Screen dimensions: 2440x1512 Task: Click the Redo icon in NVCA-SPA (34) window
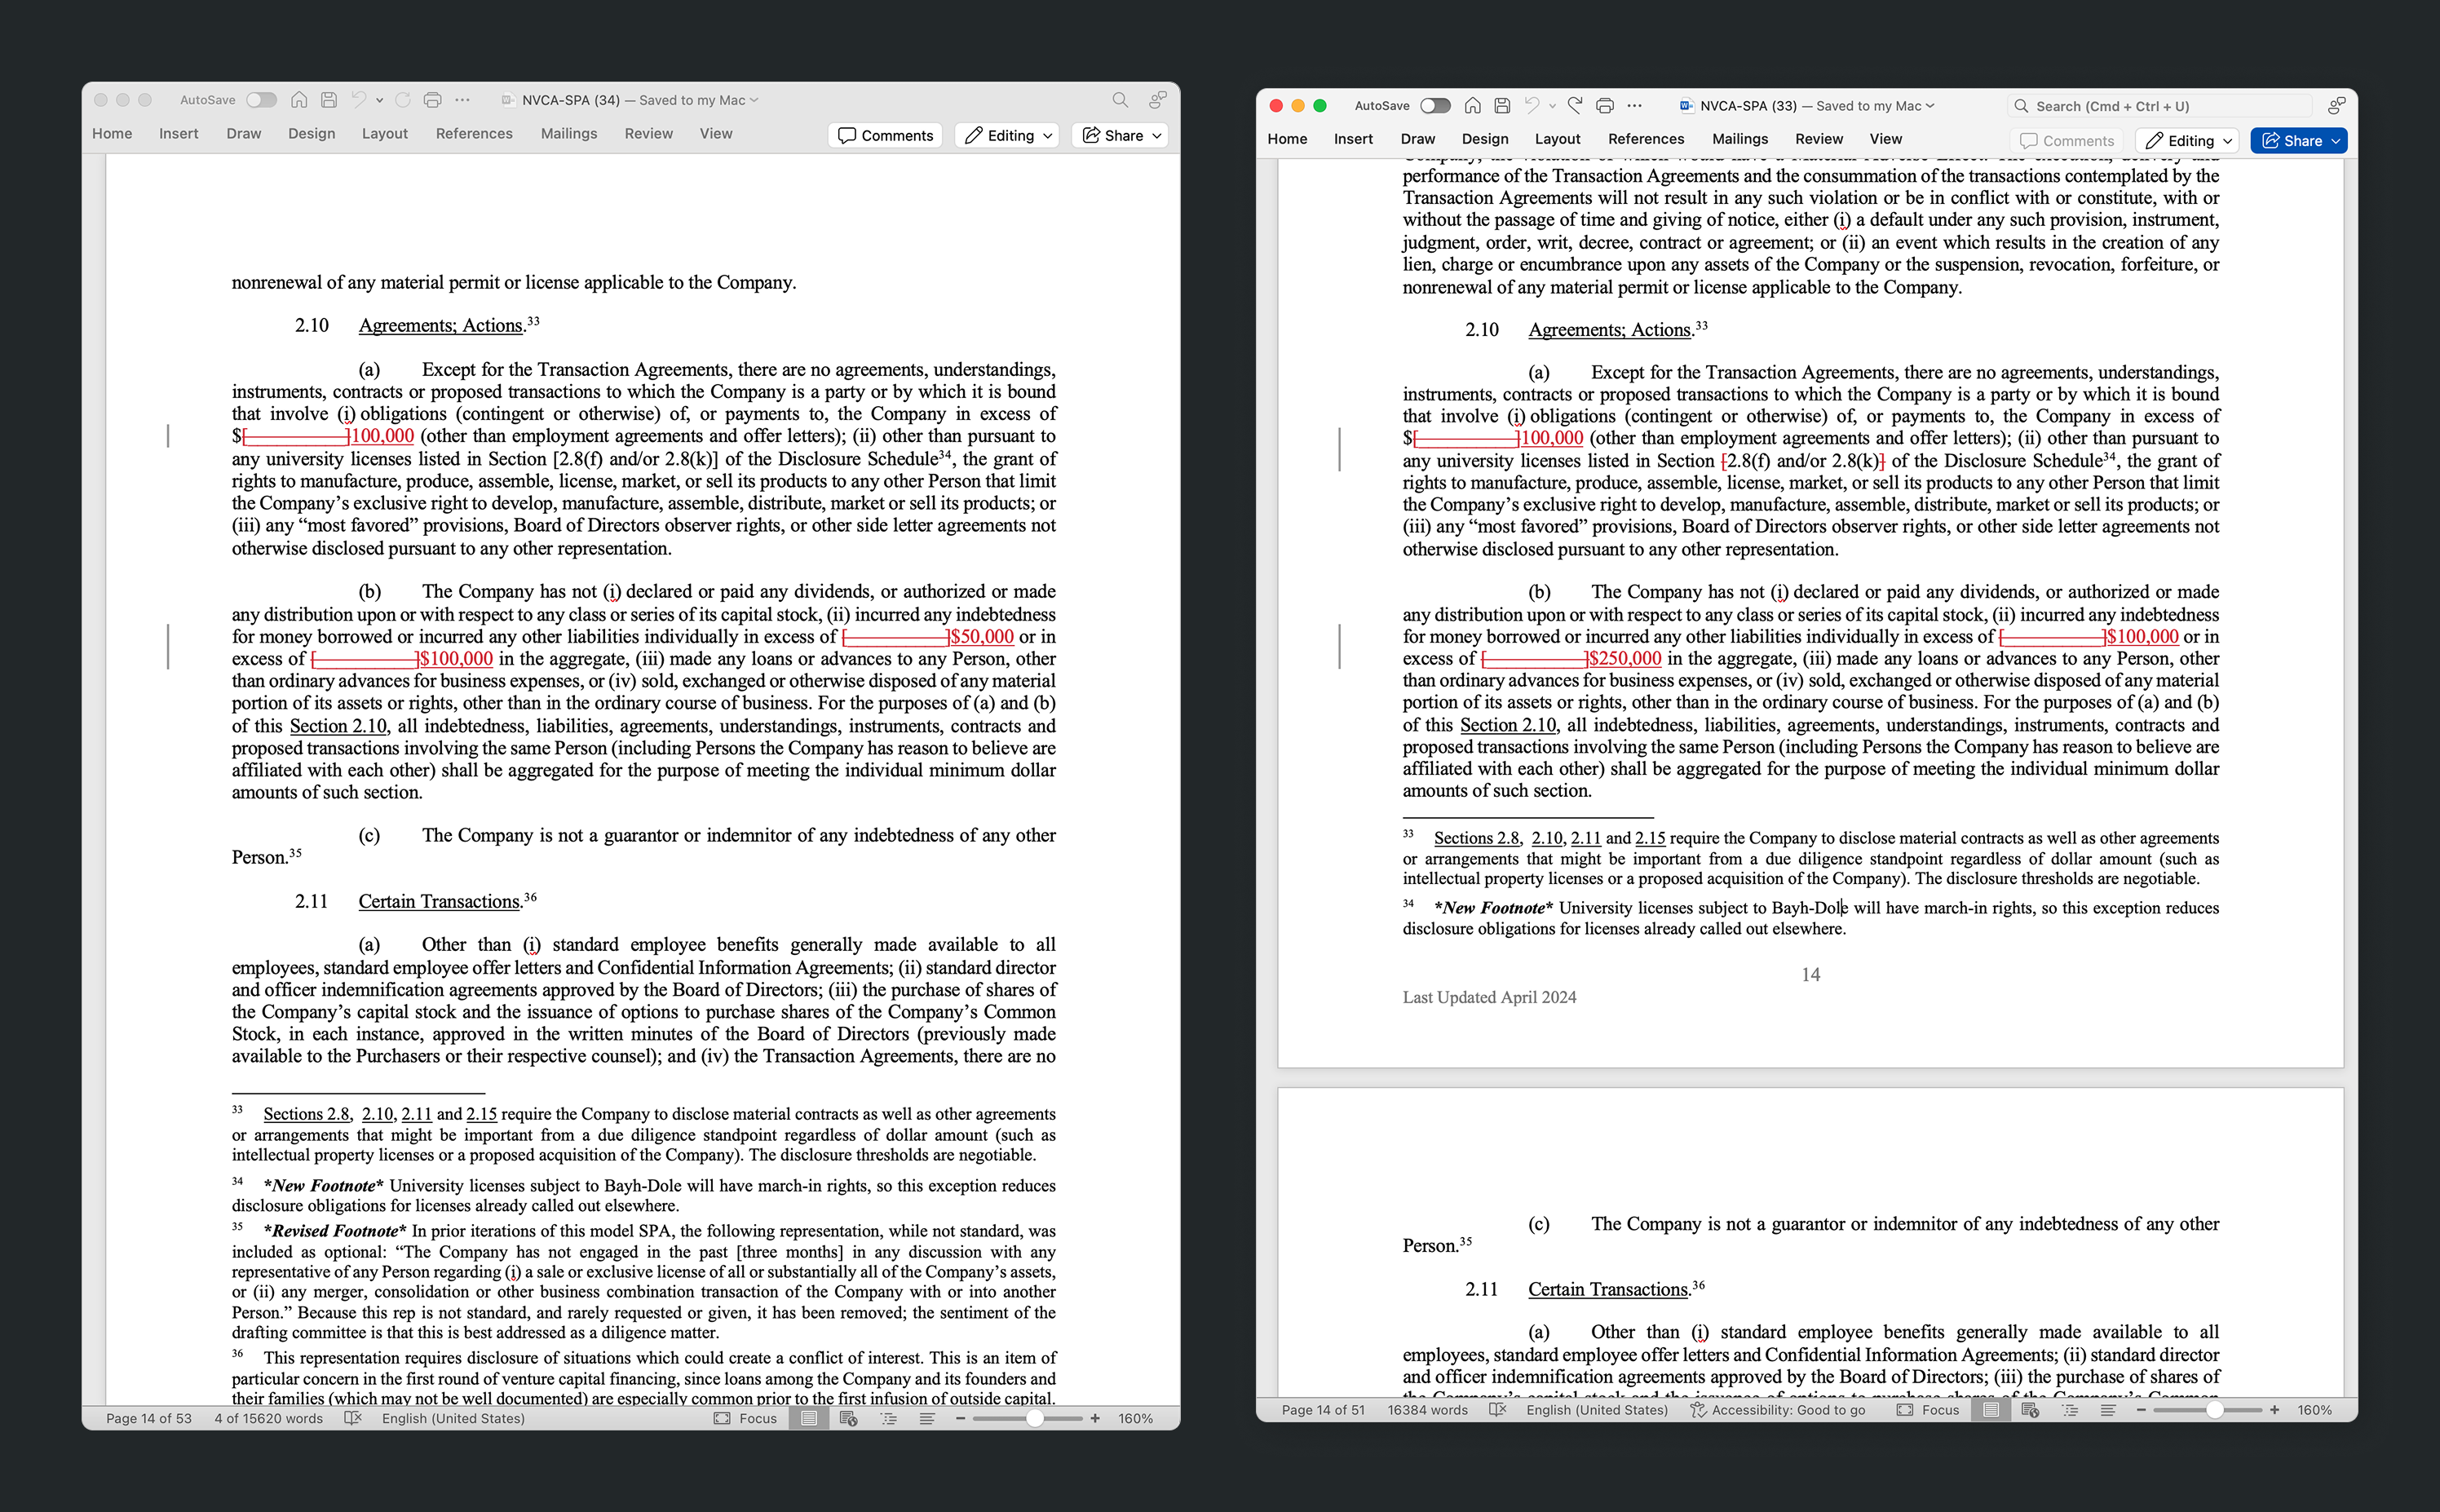(x=403, y=100)
